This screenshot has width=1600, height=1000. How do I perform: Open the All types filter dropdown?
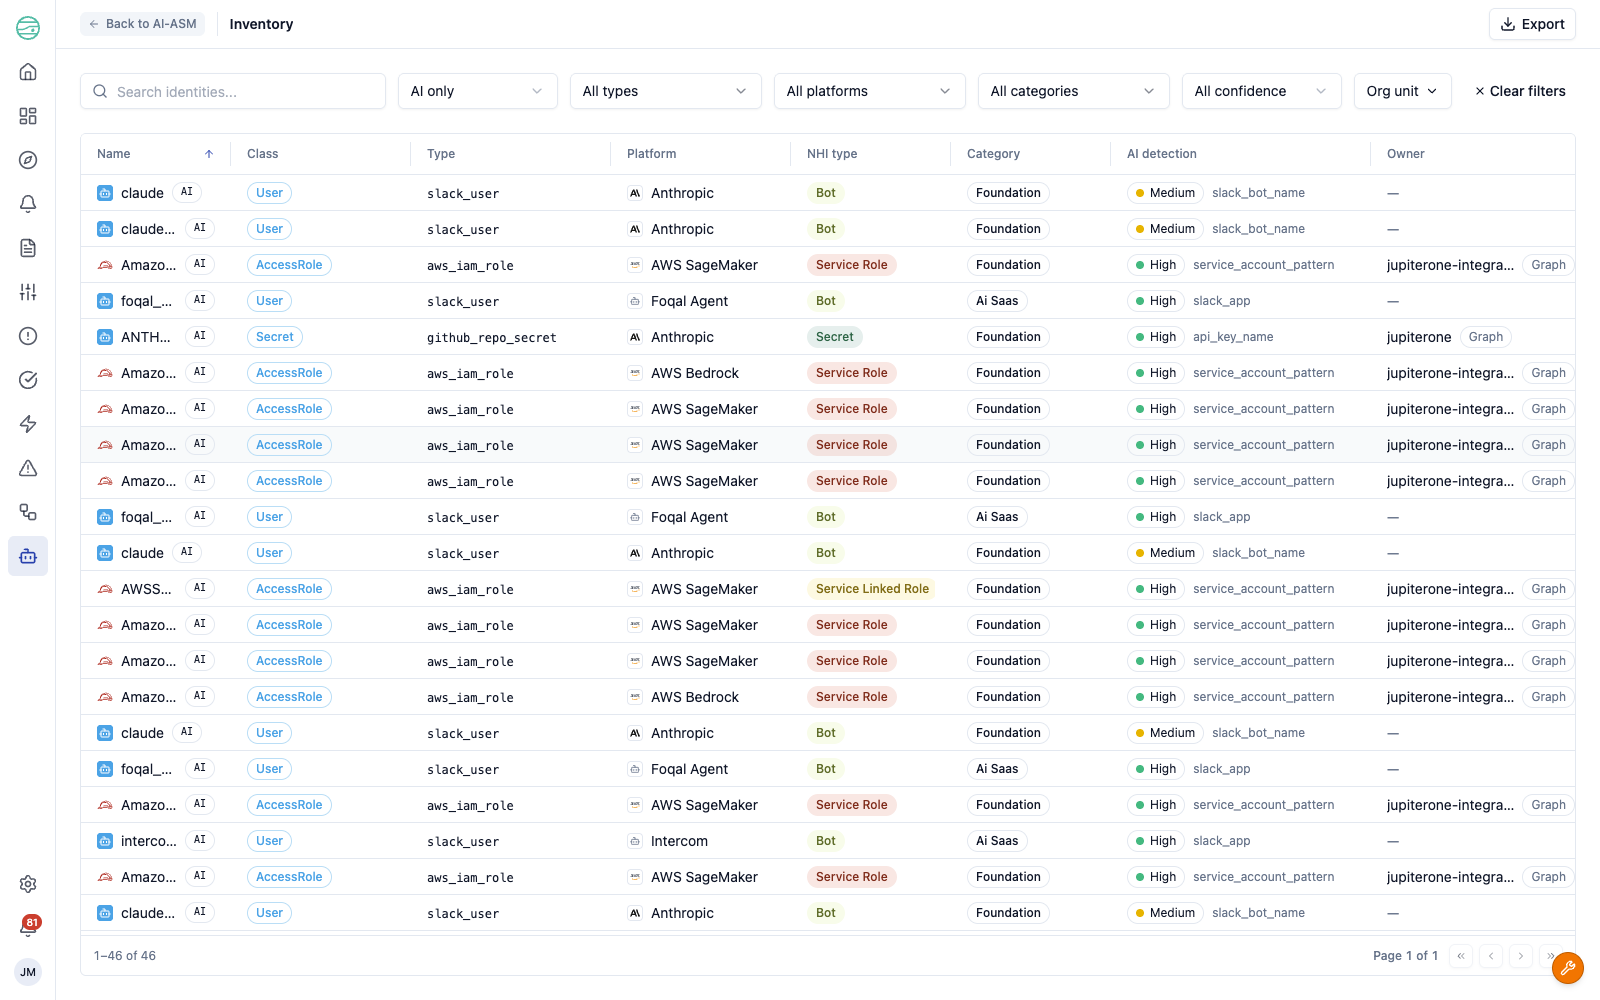pyautogui.click(x=666, y=91)
